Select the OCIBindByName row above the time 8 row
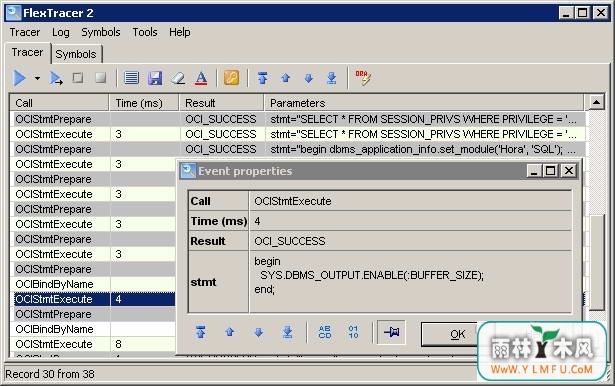Image resolution: width=615 pixels, height=386 pixels. [x=95, y=329]
